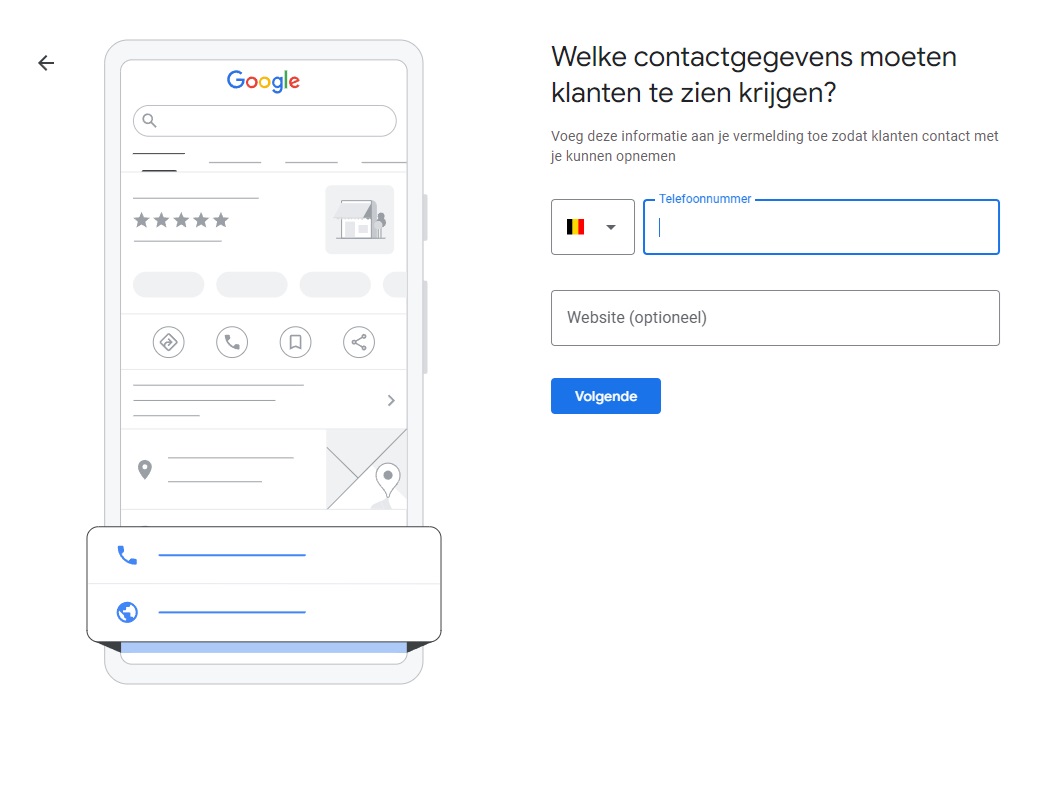Click the chevron arrow in the business details row
This screenshot has height=812, width=1053.
click(x=391, y=400)
